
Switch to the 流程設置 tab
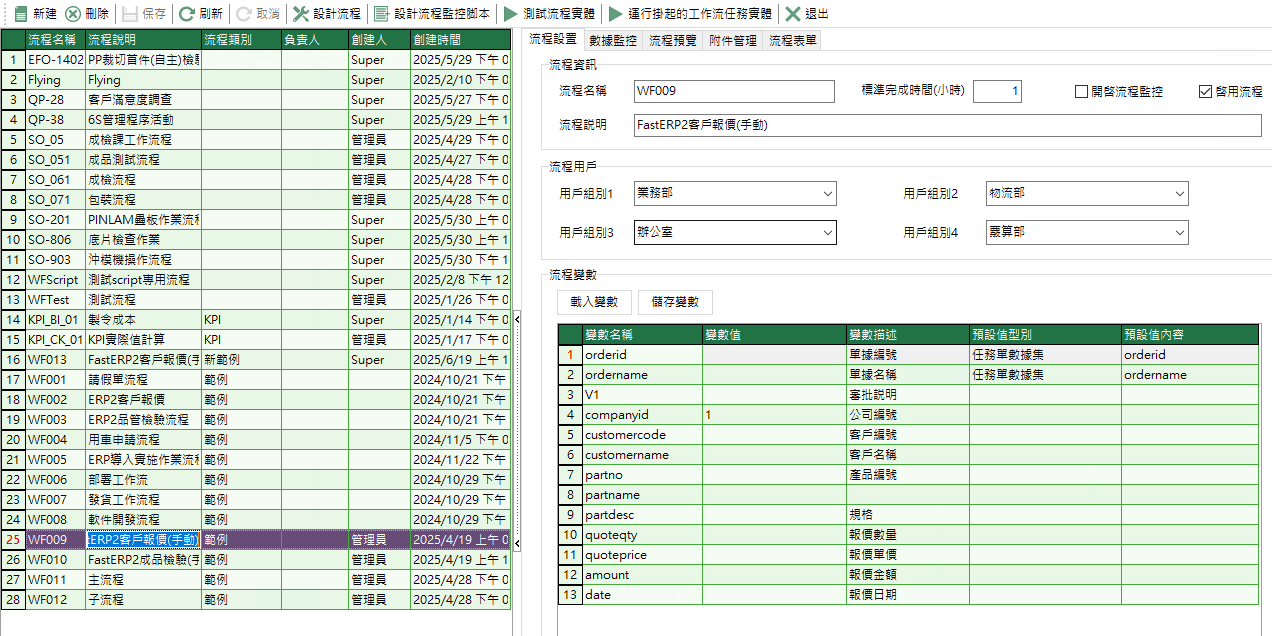pos(552,39)
